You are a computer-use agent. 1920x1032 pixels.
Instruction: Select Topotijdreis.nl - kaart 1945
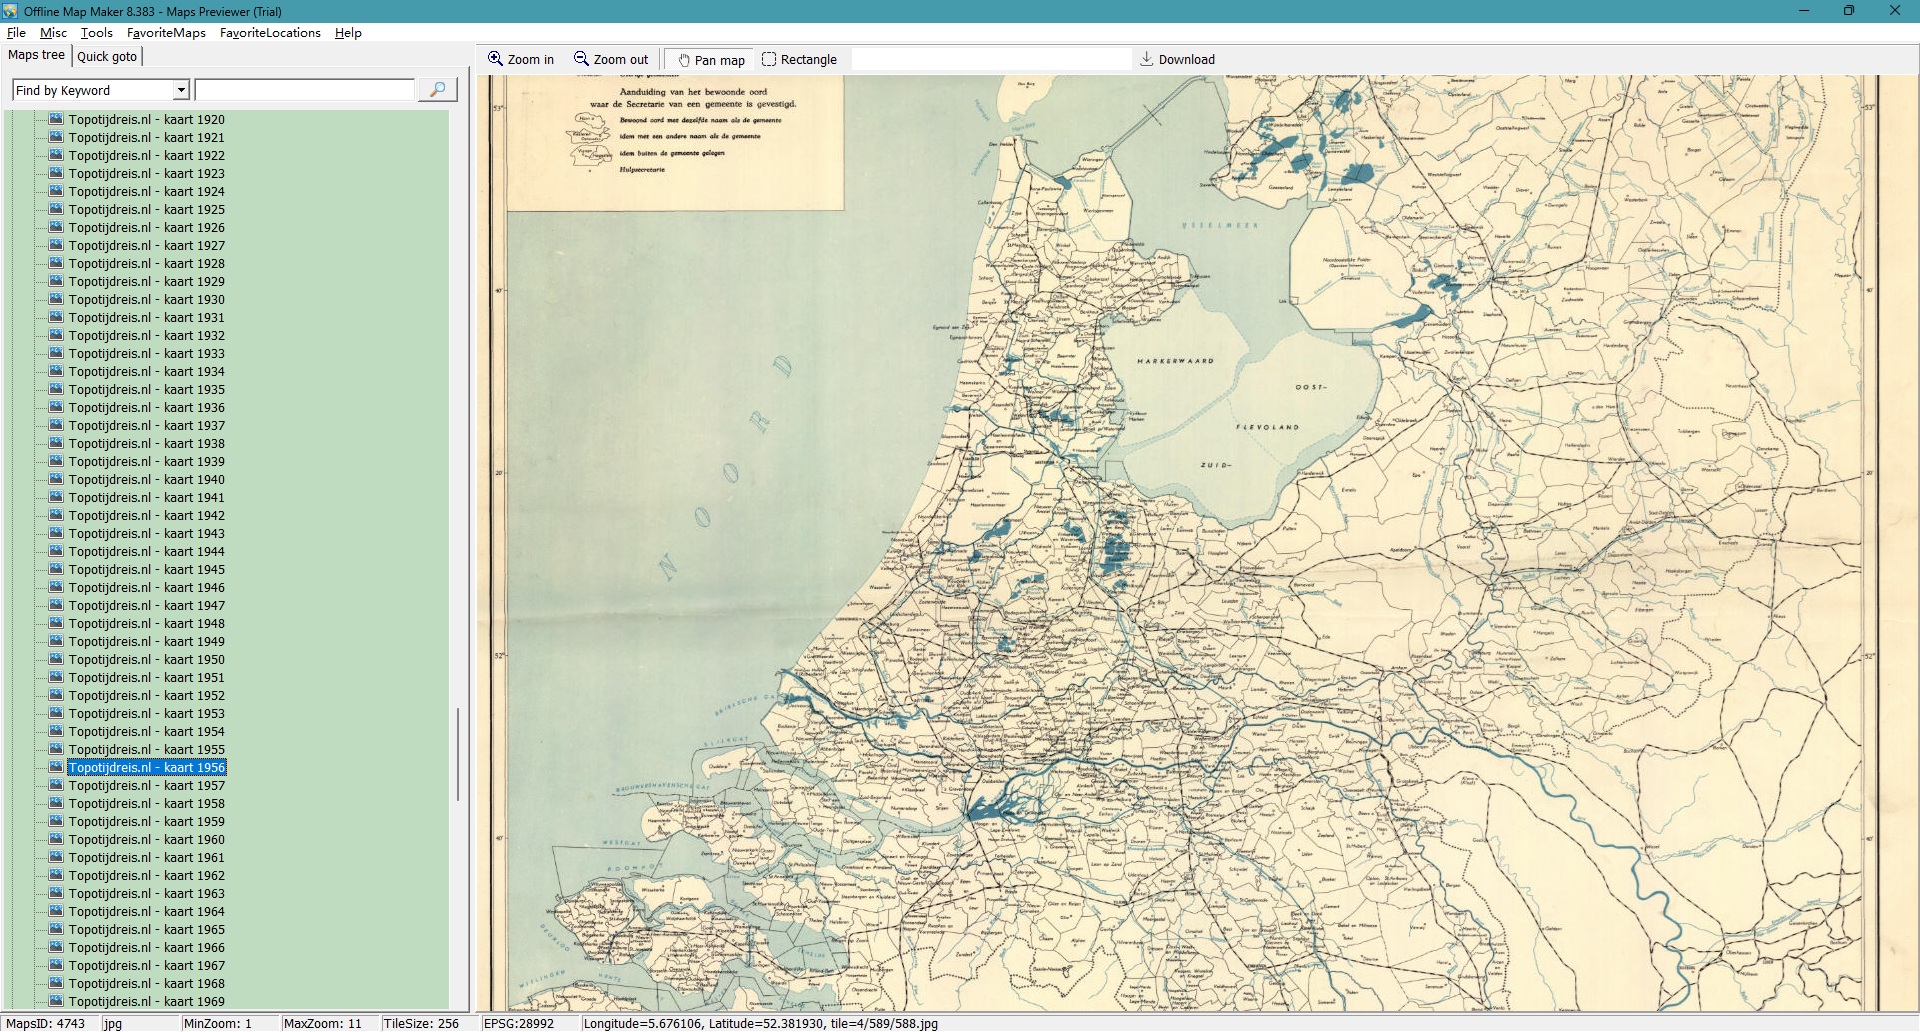[x=146, y=569]
